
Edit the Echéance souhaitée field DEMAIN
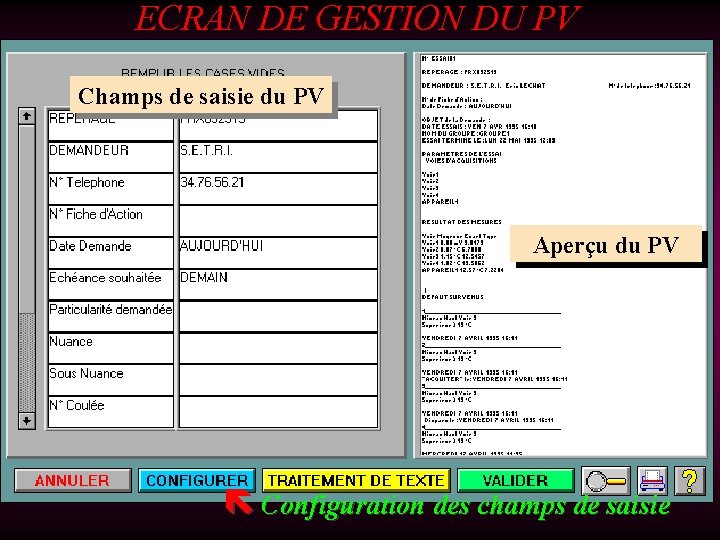coord(278,284)
